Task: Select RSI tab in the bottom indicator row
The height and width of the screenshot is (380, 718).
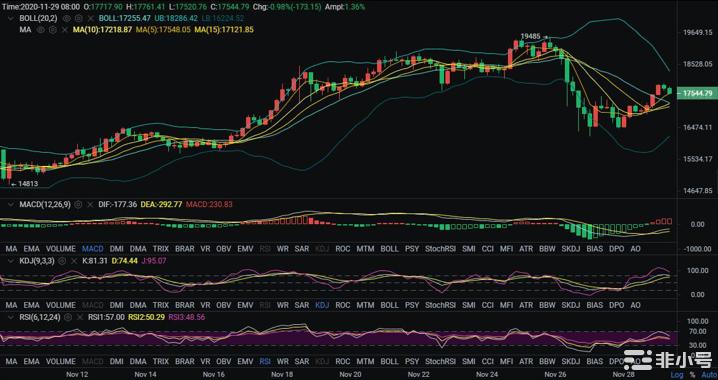Action: (x=265, y=361)
